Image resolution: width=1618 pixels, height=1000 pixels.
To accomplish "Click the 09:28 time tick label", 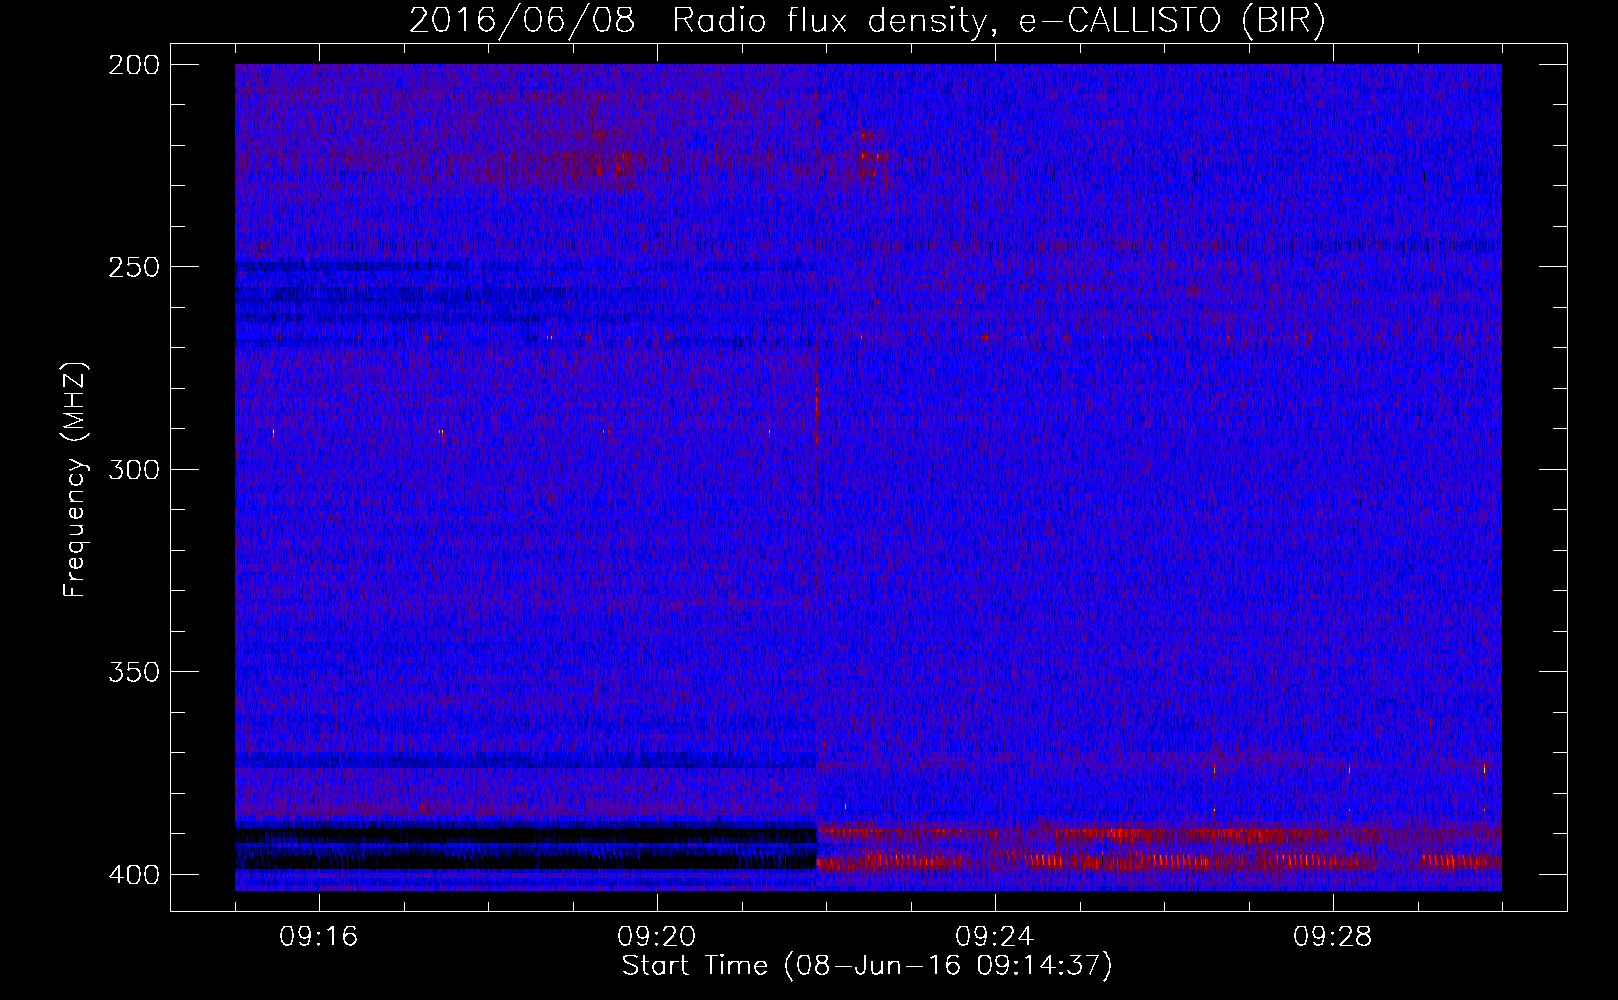I will coord(1333,937).
